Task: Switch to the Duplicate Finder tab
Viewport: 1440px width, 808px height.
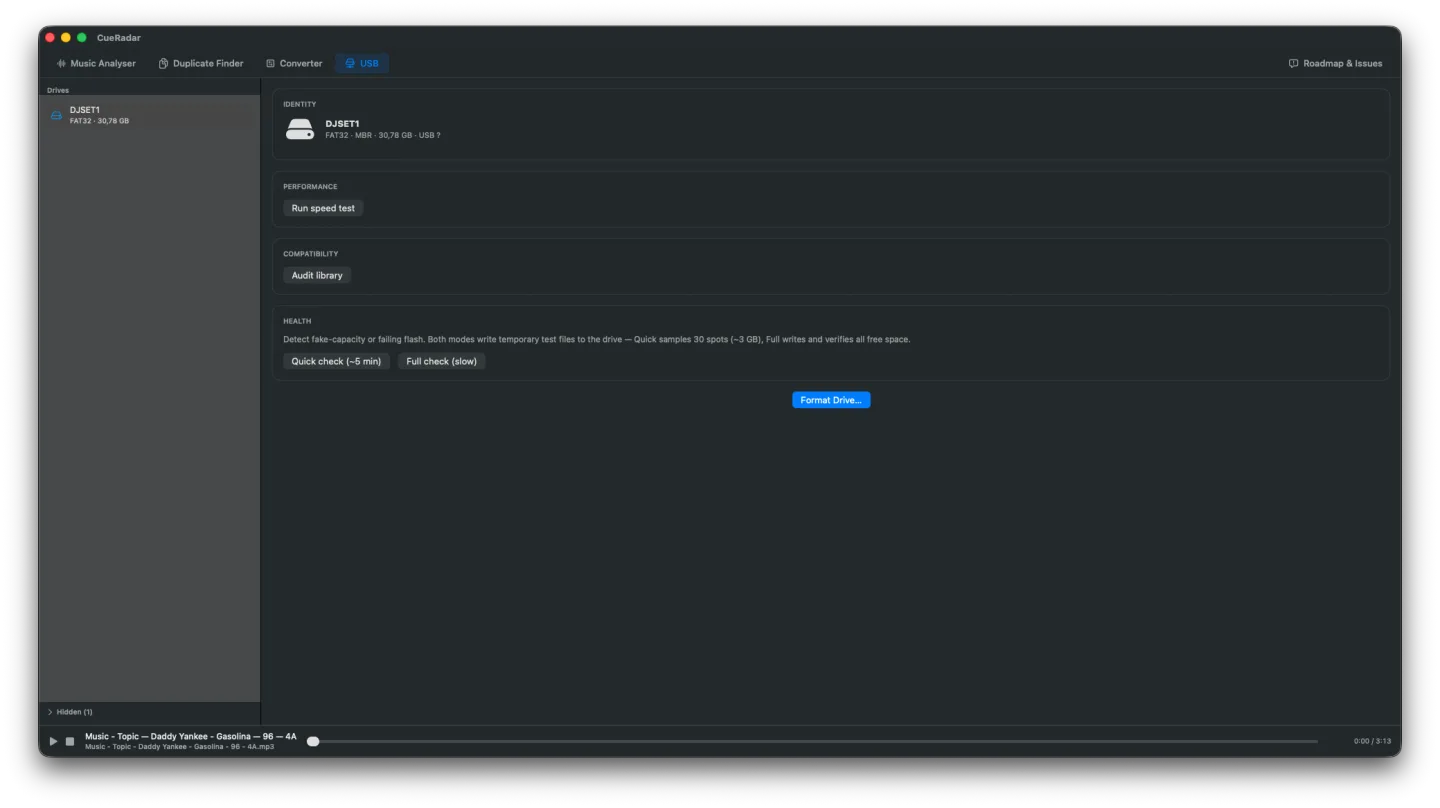Action: (201, 63)
